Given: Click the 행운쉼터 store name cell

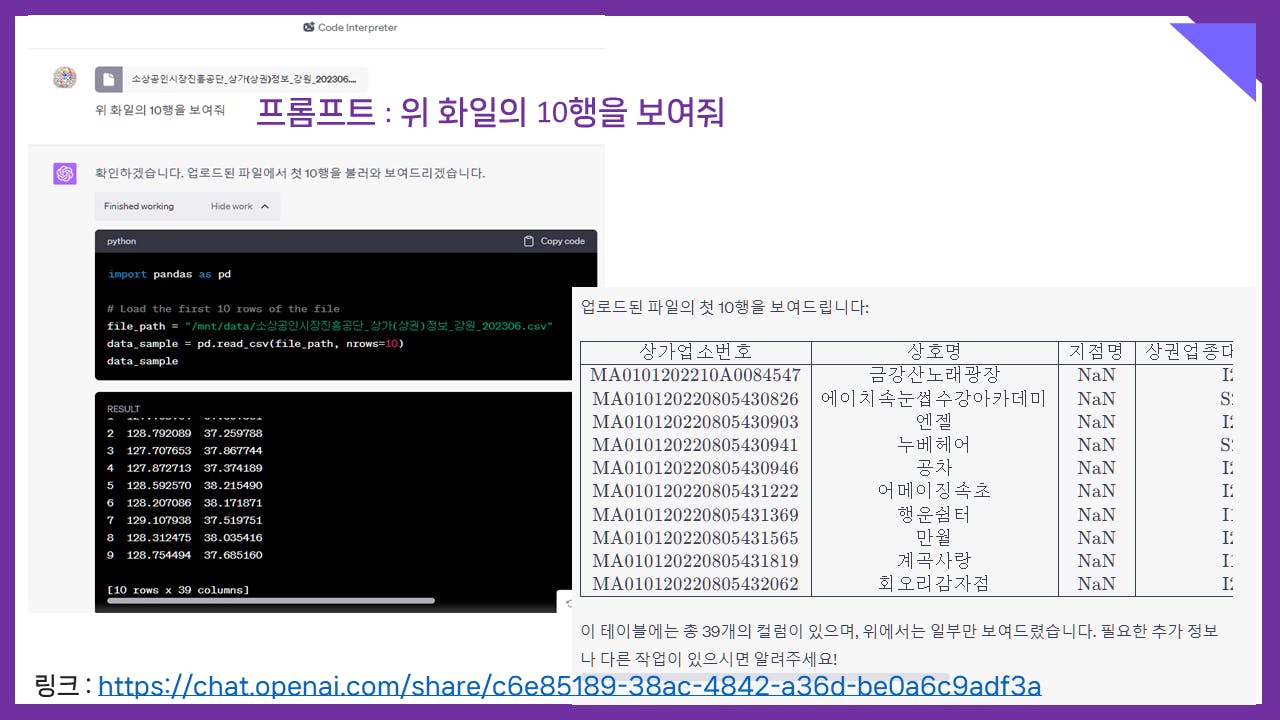Looking at the screenshot, I should [x=934, y=515].
